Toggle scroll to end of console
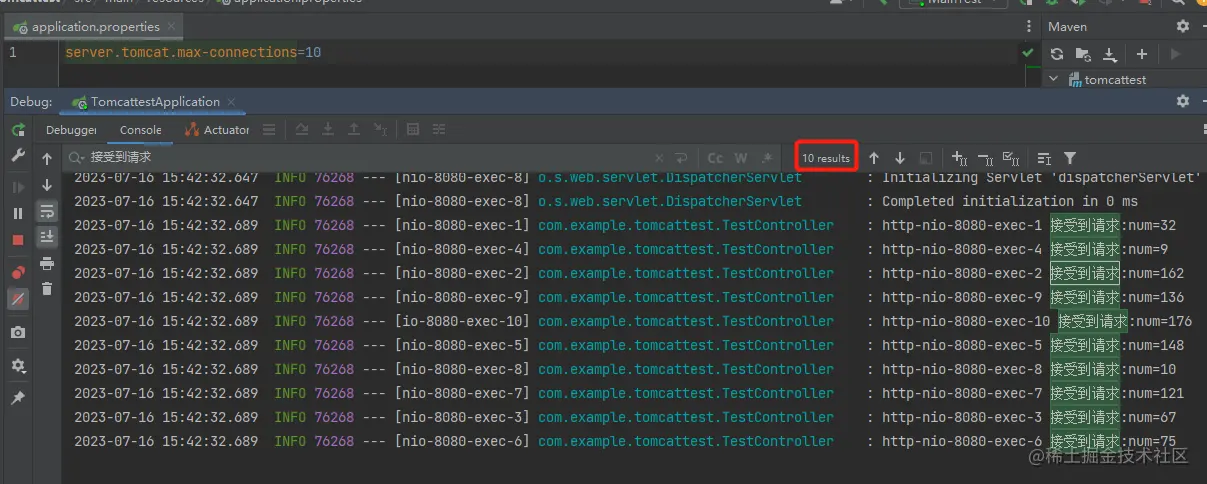Screen dimensions: 1207x484 [47, 237]
